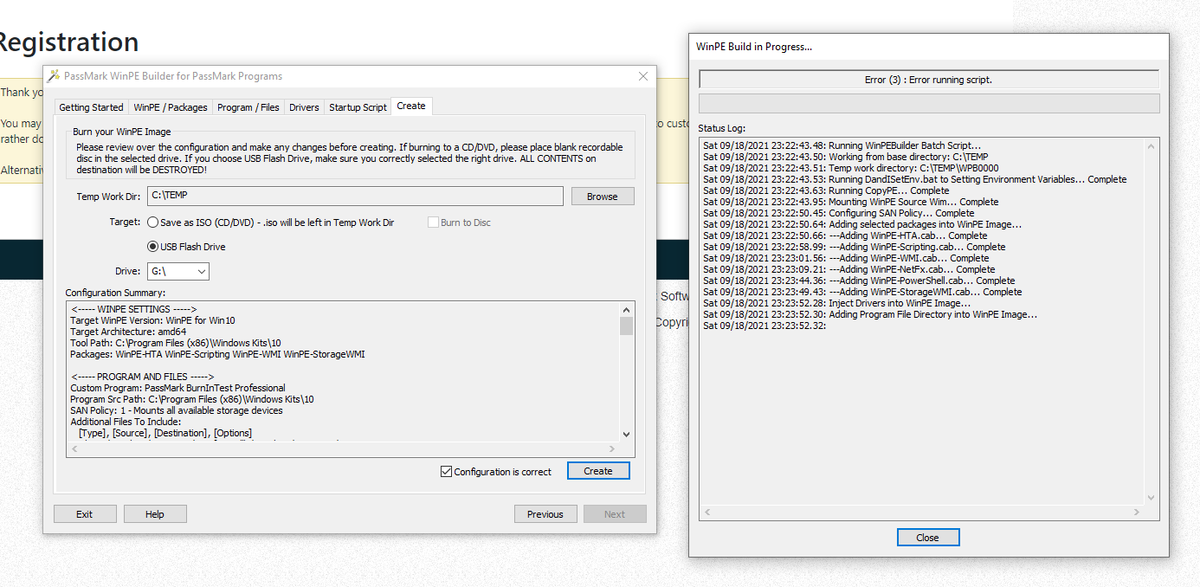Image resolution: width=1200 pixels, height=587 pixels.
Task: Click the empty secondary progress bar
Action: pos(928,103)
